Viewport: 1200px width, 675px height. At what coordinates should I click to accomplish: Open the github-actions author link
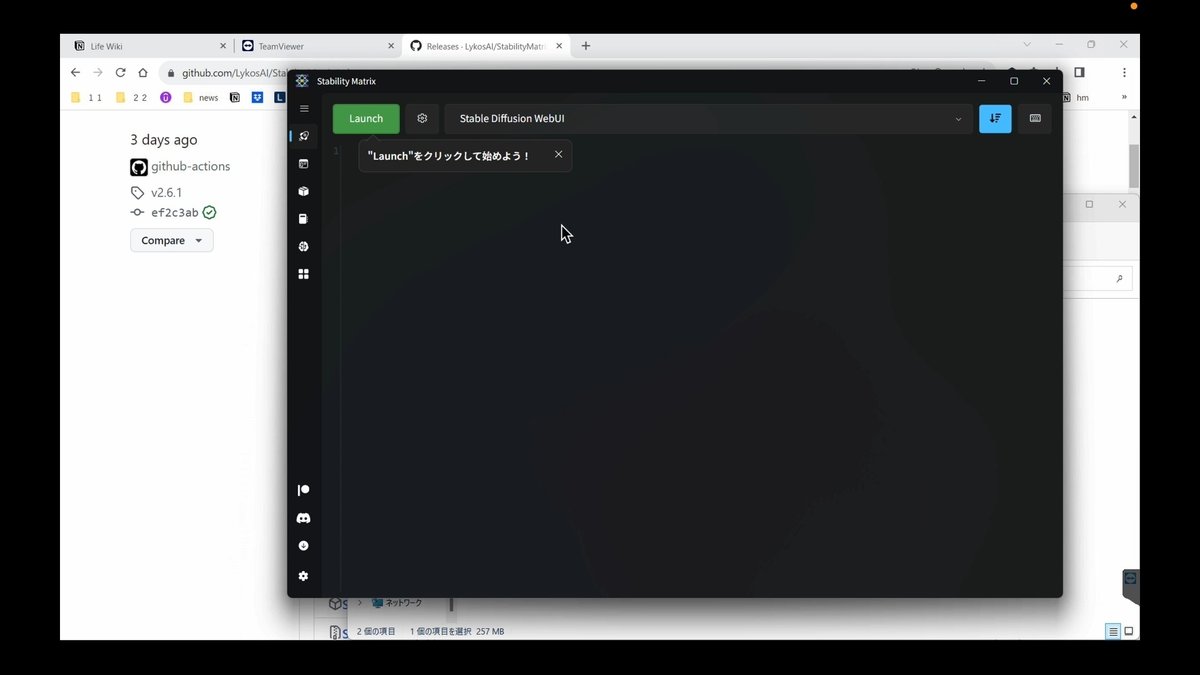point(190,167)
